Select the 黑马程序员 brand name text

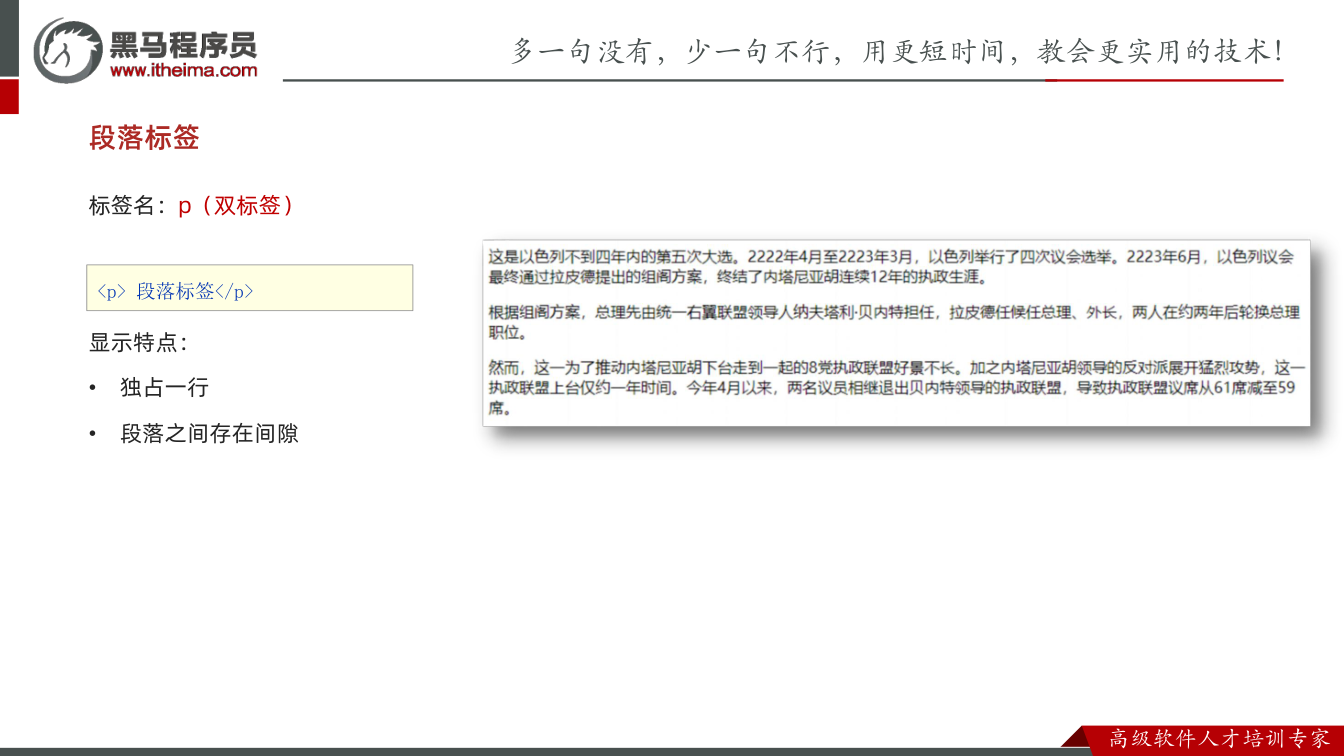183,44
